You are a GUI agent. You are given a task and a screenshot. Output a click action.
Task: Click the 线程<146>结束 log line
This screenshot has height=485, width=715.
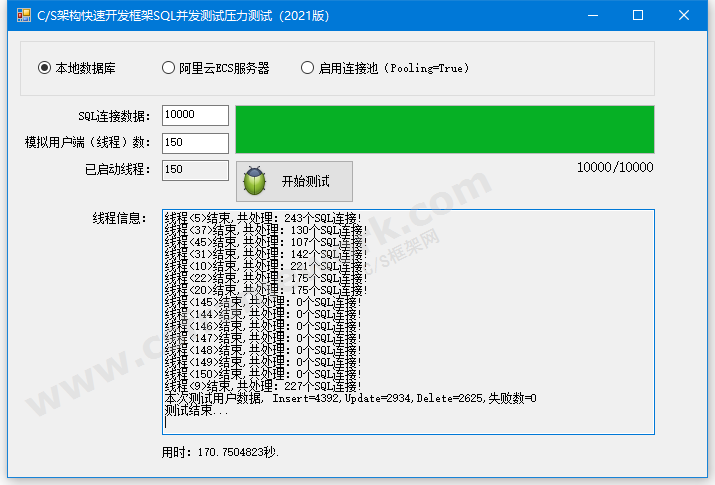point(263,326)
